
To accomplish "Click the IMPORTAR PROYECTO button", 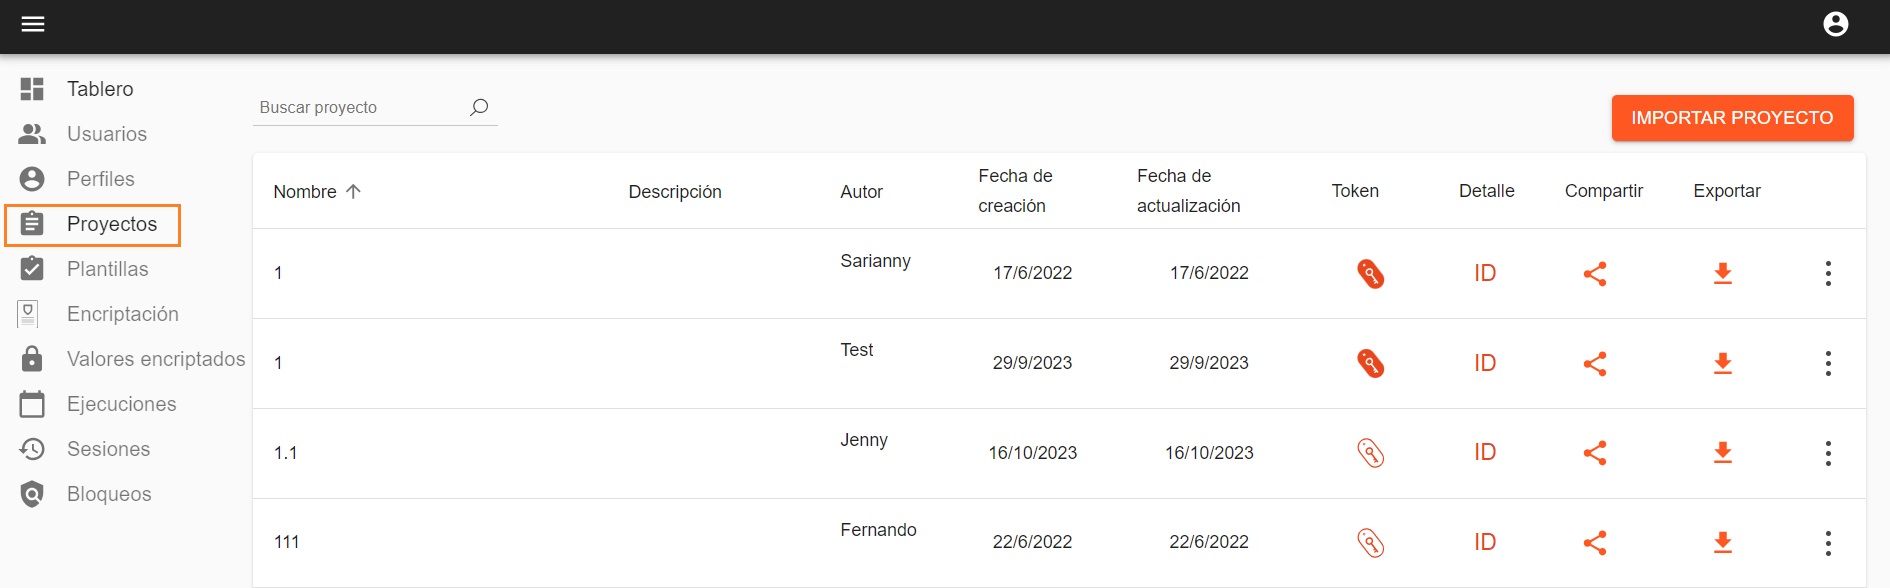I will (1732, 118).
